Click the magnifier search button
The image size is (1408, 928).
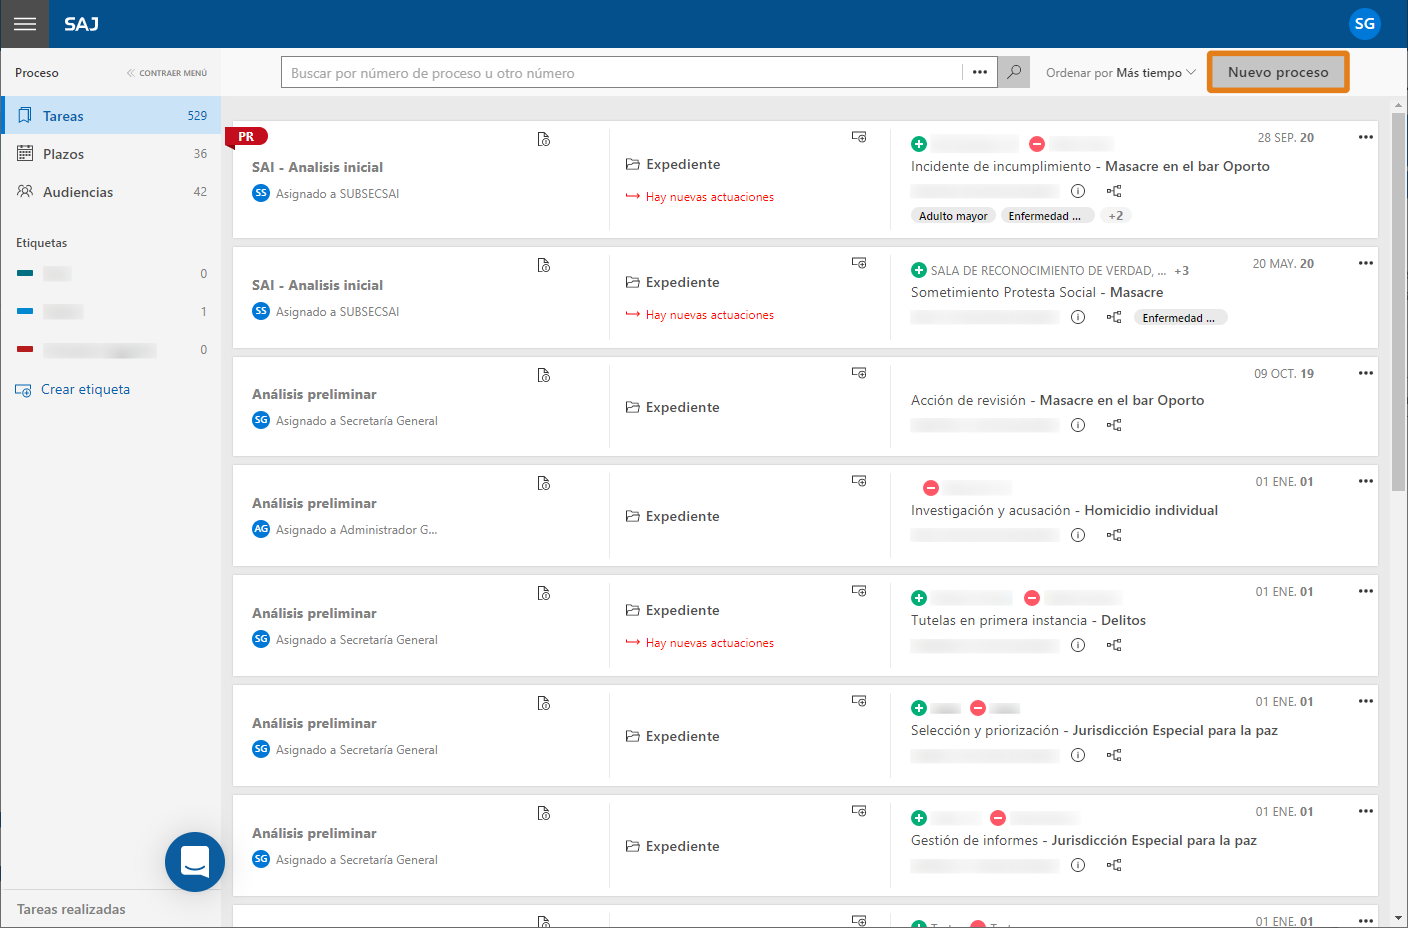1014,72
